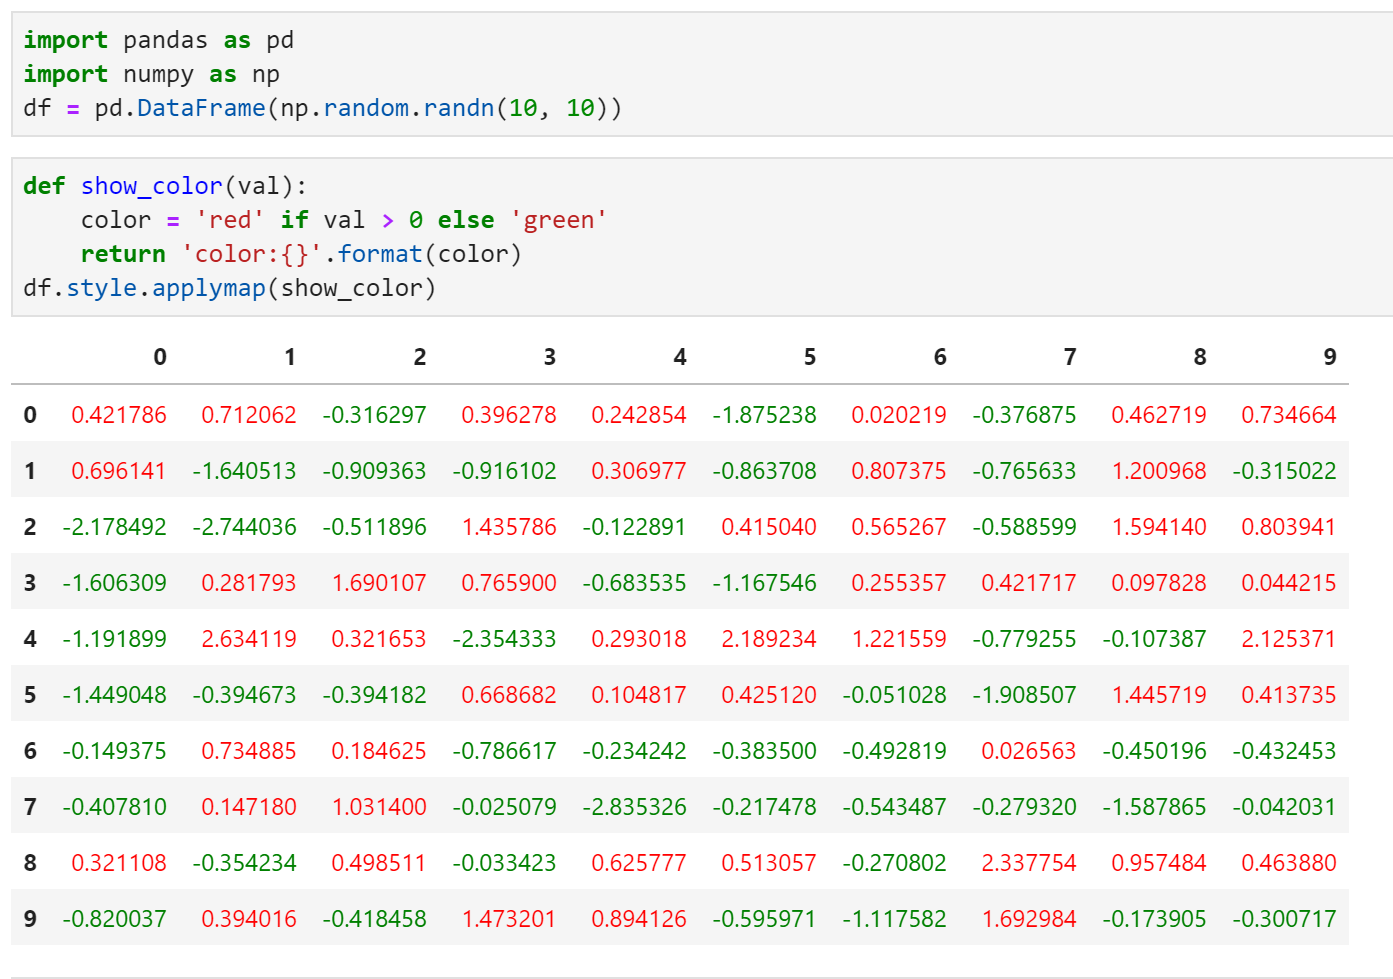The height and width of the screenshot is (979, 1393).
Task: Click row label 0 of the DataFrame
Action: pyautogui.click(x=29, y=413)
